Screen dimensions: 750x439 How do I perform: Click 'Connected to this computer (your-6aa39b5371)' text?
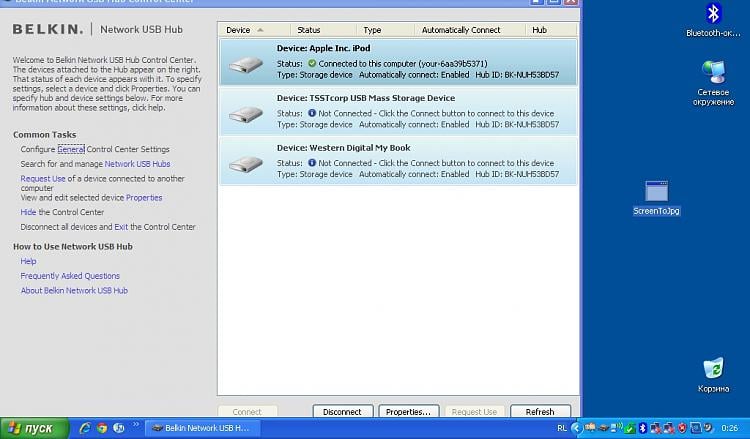403,64
